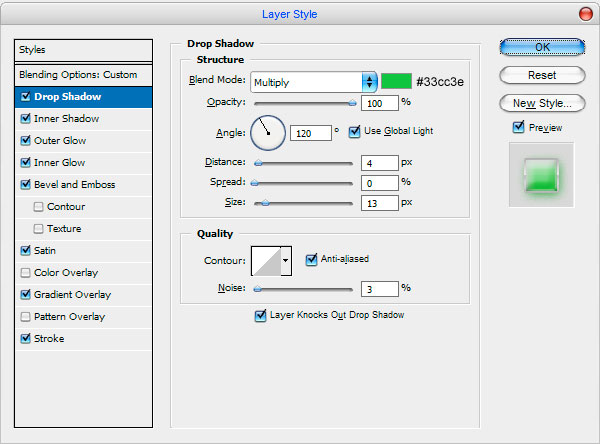Image resolution: width=600 pixels, height=444 pixels.
Task: Click the angle dial control
Action: pos(268,133)
